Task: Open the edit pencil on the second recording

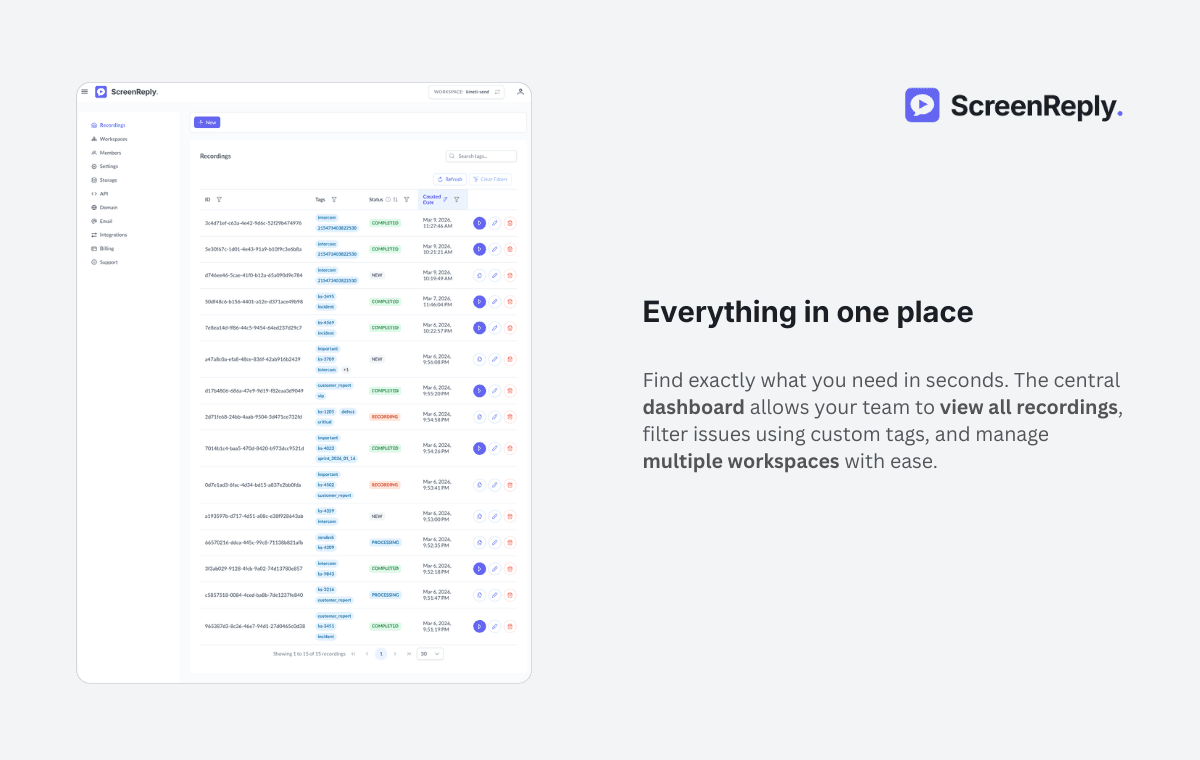Action: tap(495, 249)
